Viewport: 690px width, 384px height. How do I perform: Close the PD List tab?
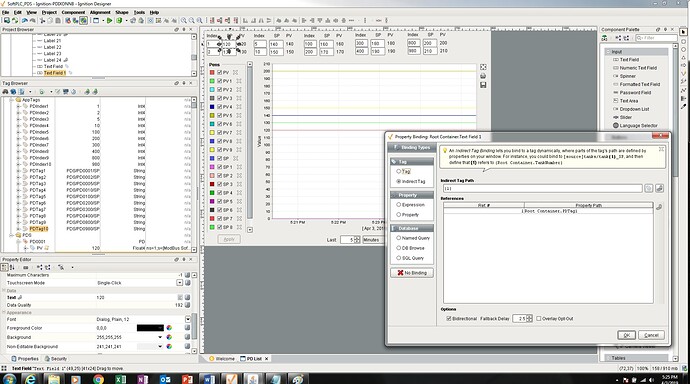(266, 359)
